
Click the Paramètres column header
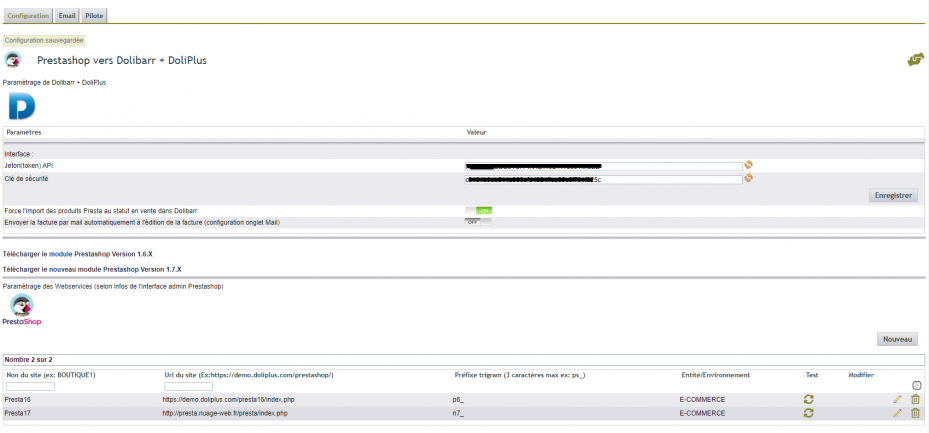[24, 132]
